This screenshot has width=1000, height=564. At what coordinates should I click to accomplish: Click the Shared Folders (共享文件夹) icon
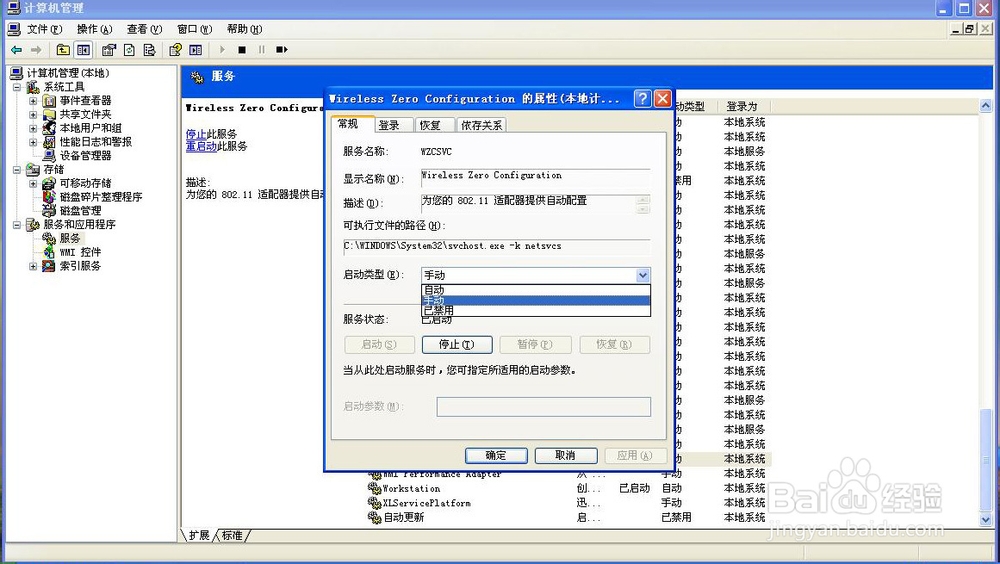[49, 115]
